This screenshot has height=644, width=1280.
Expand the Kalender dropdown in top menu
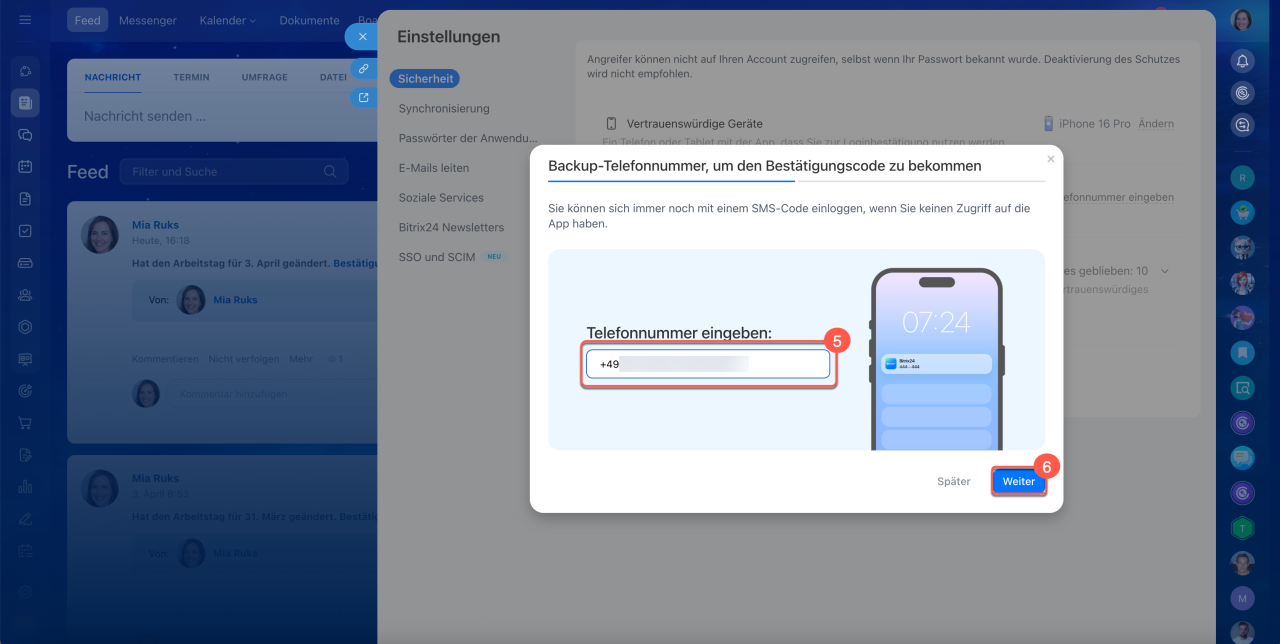click(227, 20)
